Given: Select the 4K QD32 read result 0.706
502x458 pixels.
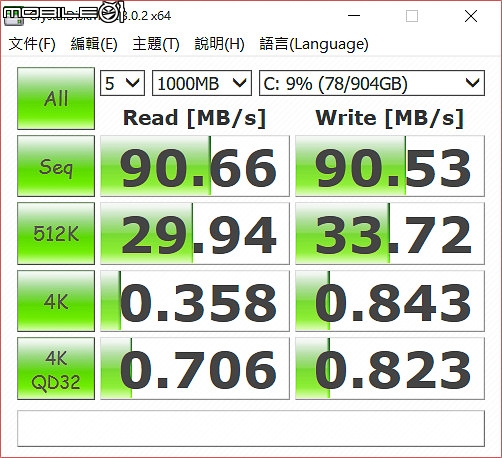Looking at the screenshot, I should (x=195, y=369).
